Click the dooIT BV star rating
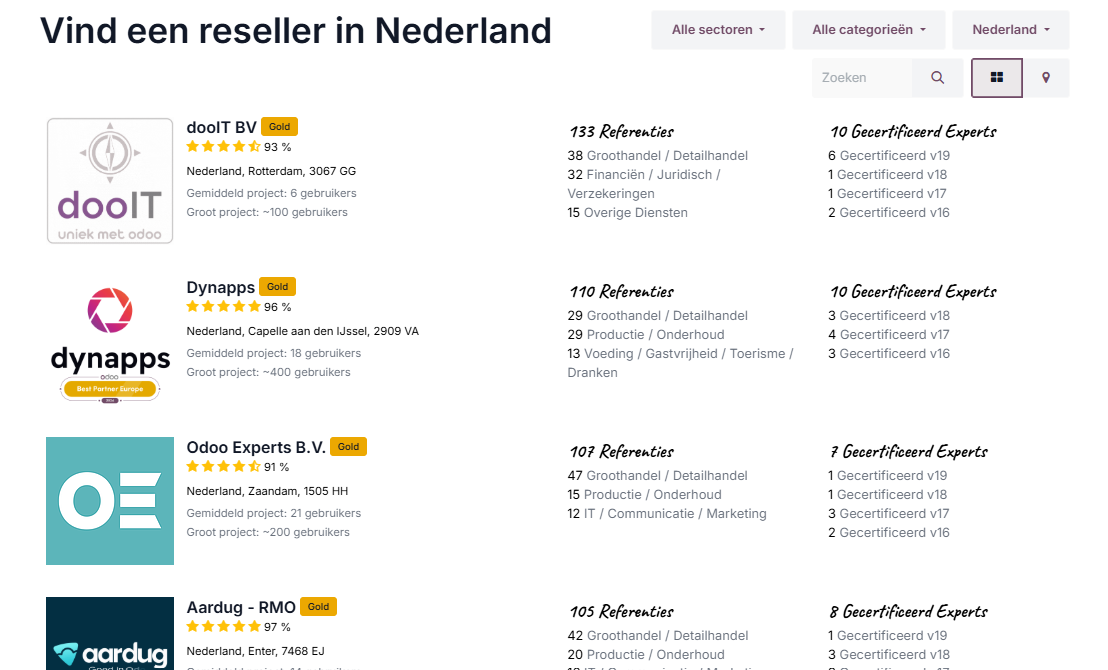1108x670 pixels. pos(223,147)
